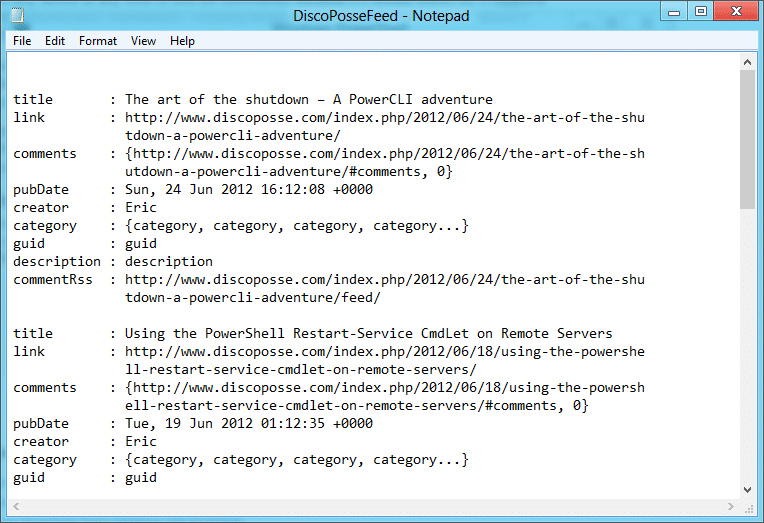Open the Format menu
Image resolution: width=764 pixels, height=523 pixels.
98,41
